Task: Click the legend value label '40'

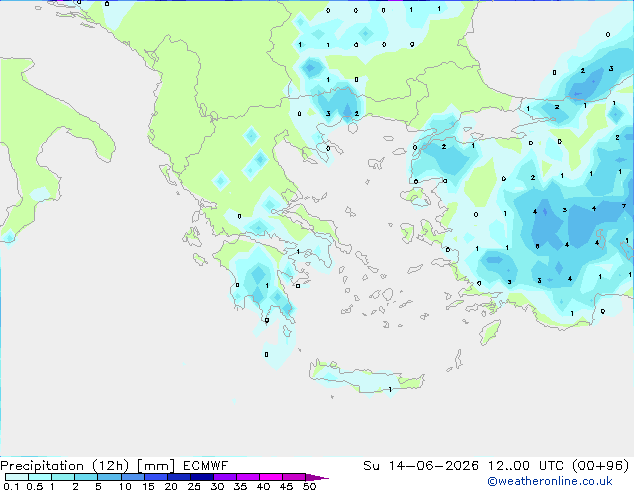Action: pyautogui.click(x=263, y=486)
